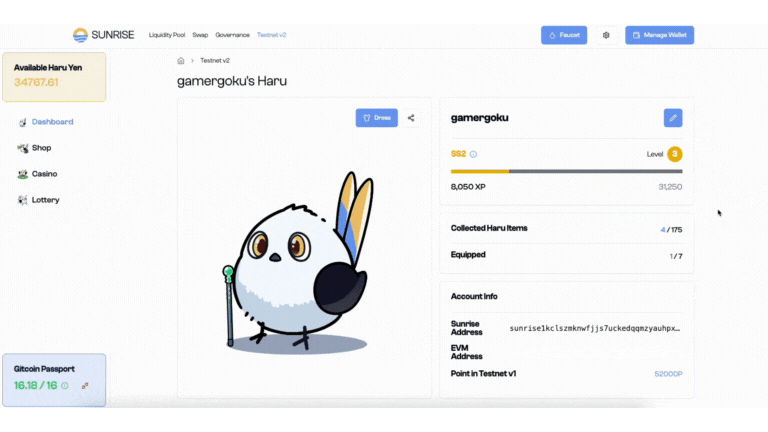This screenshot has height=432, width=768.
Task: Click the 31,250 XP target value
Action: click(670, 187)
